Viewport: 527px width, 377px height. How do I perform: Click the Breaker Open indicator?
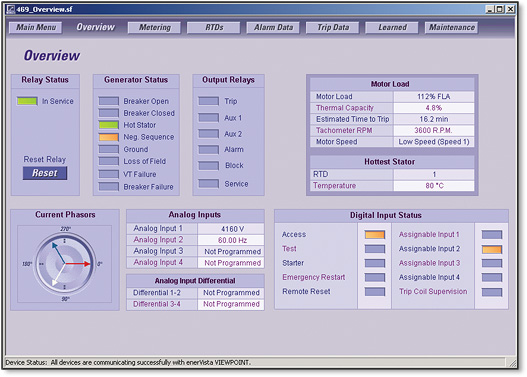pos(109,101)
